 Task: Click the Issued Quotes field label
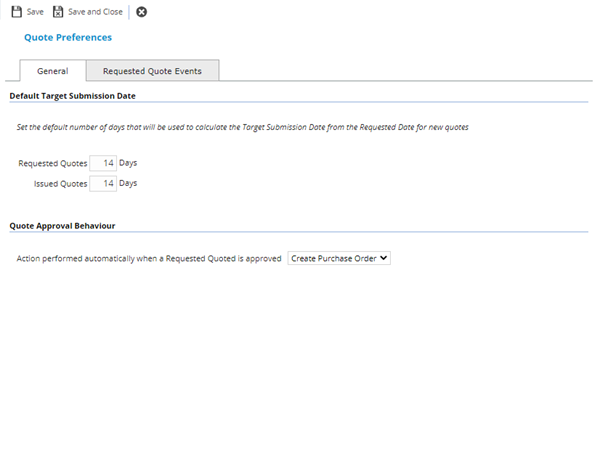click(60, 184)
